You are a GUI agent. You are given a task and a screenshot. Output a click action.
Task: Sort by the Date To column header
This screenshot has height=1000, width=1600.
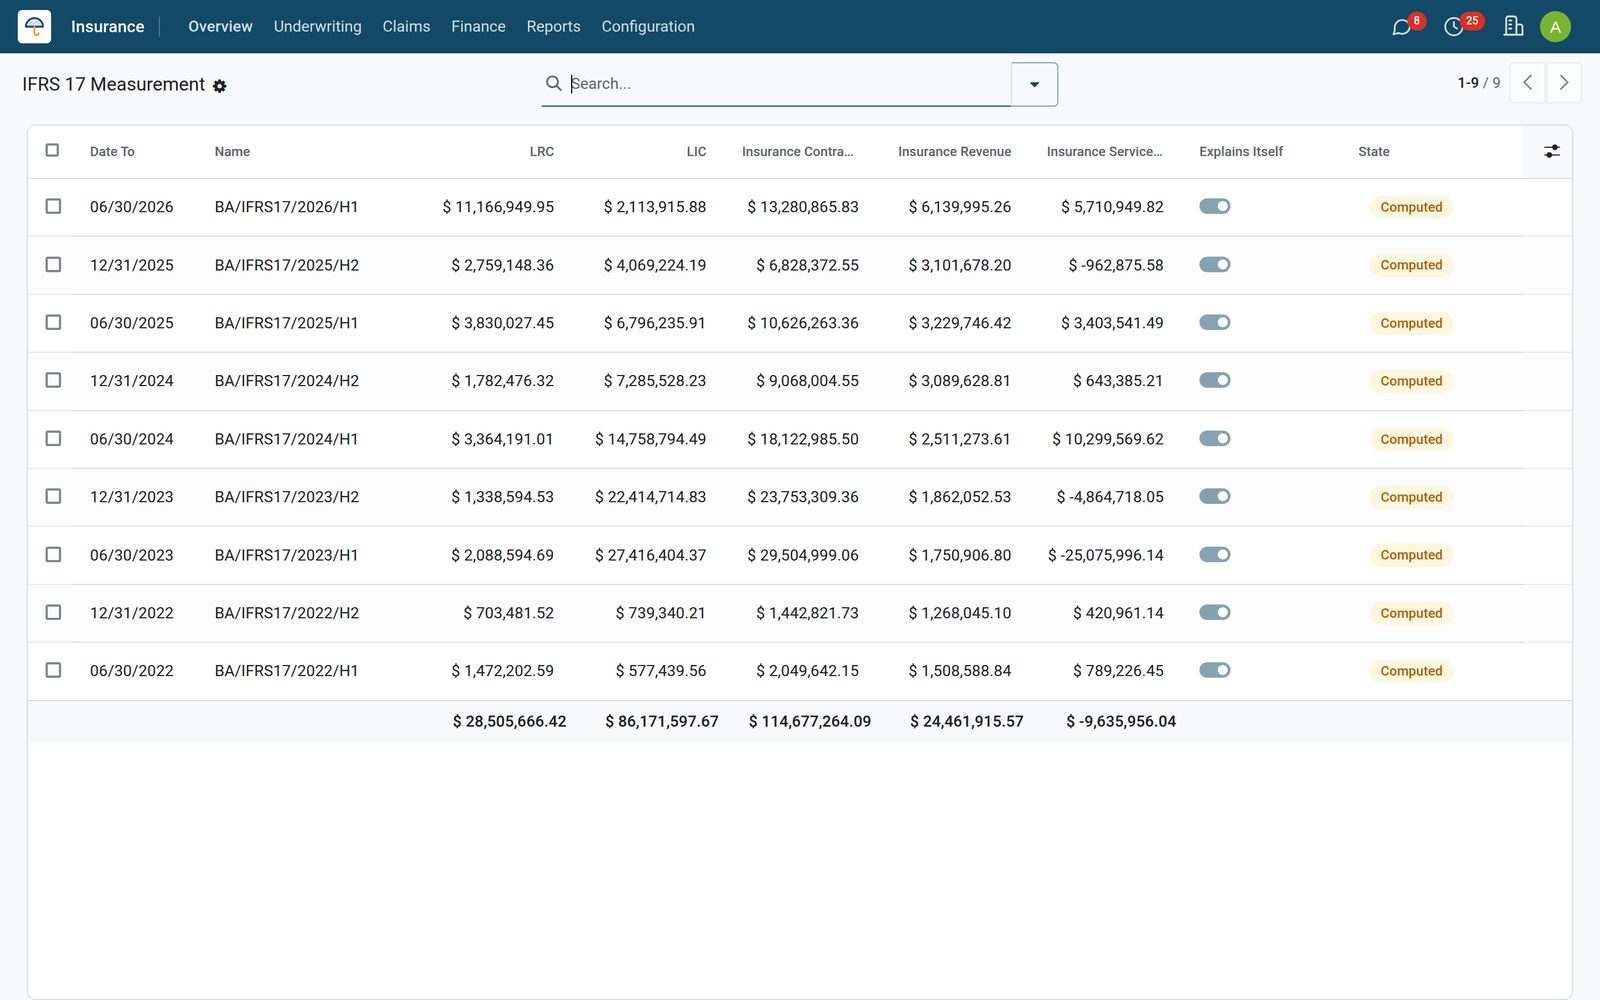click(x=112, y=152)
